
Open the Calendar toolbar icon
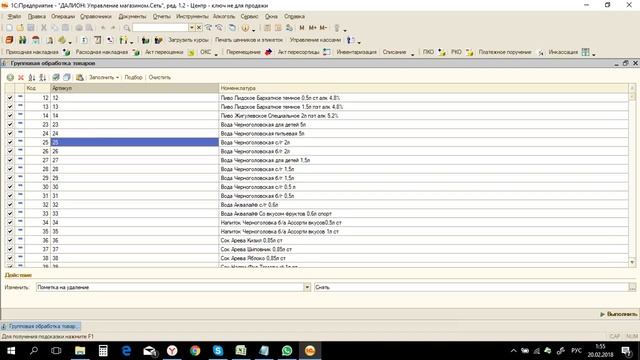coord(278,28)
